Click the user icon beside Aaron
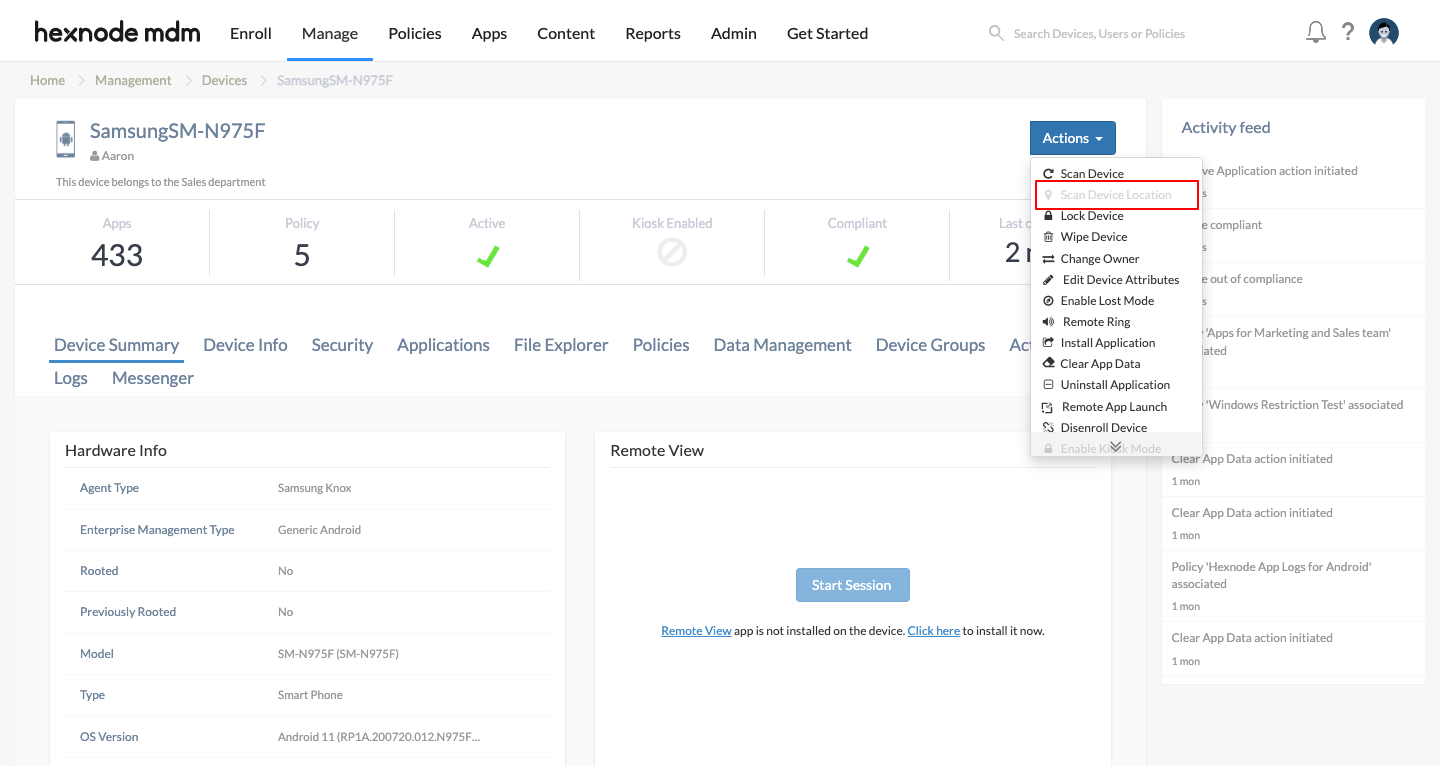 [94, 157]
